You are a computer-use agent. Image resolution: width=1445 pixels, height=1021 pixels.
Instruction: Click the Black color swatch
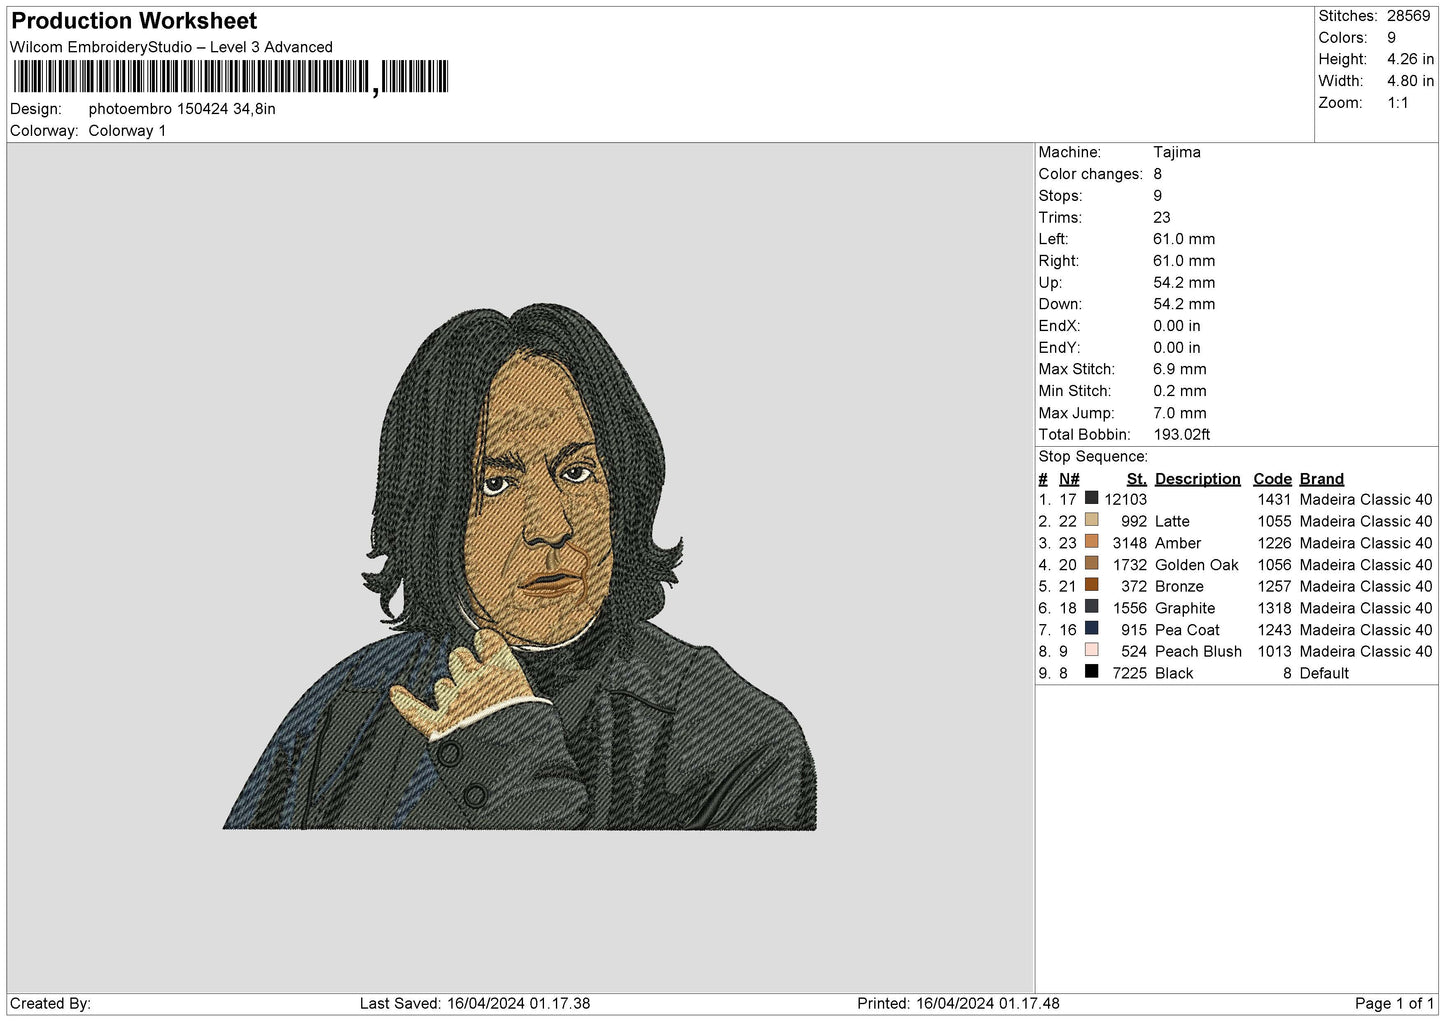point(1091,671)
